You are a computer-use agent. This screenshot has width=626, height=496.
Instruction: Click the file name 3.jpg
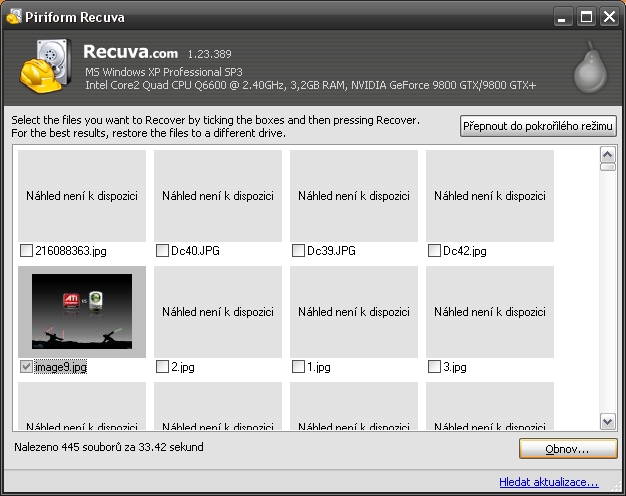pyautogui.click(x=455, y=367)
